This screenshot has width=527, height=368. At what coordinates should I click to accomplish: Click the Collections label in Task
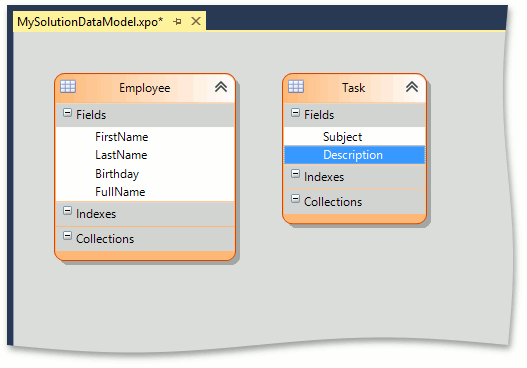333,202
